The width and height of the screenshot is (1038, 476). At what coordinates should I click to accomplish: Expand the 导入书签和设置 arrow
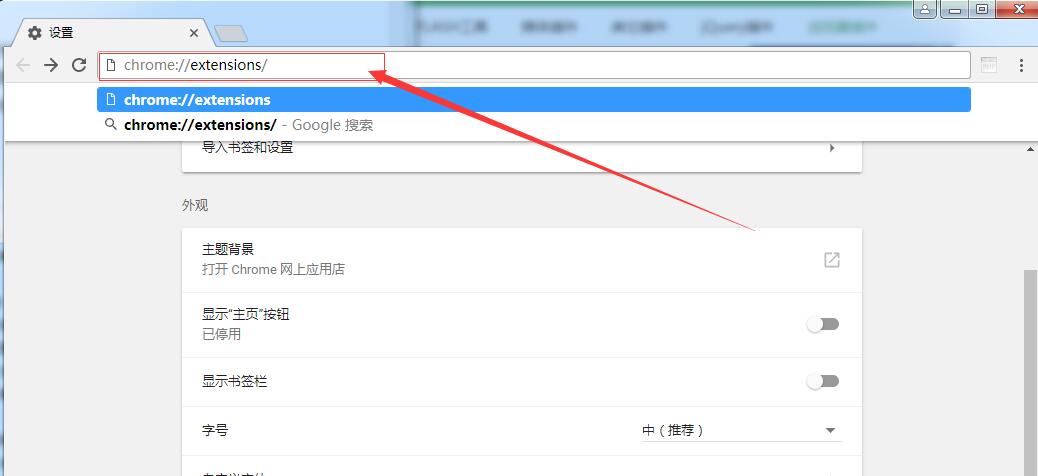(832, 148)
